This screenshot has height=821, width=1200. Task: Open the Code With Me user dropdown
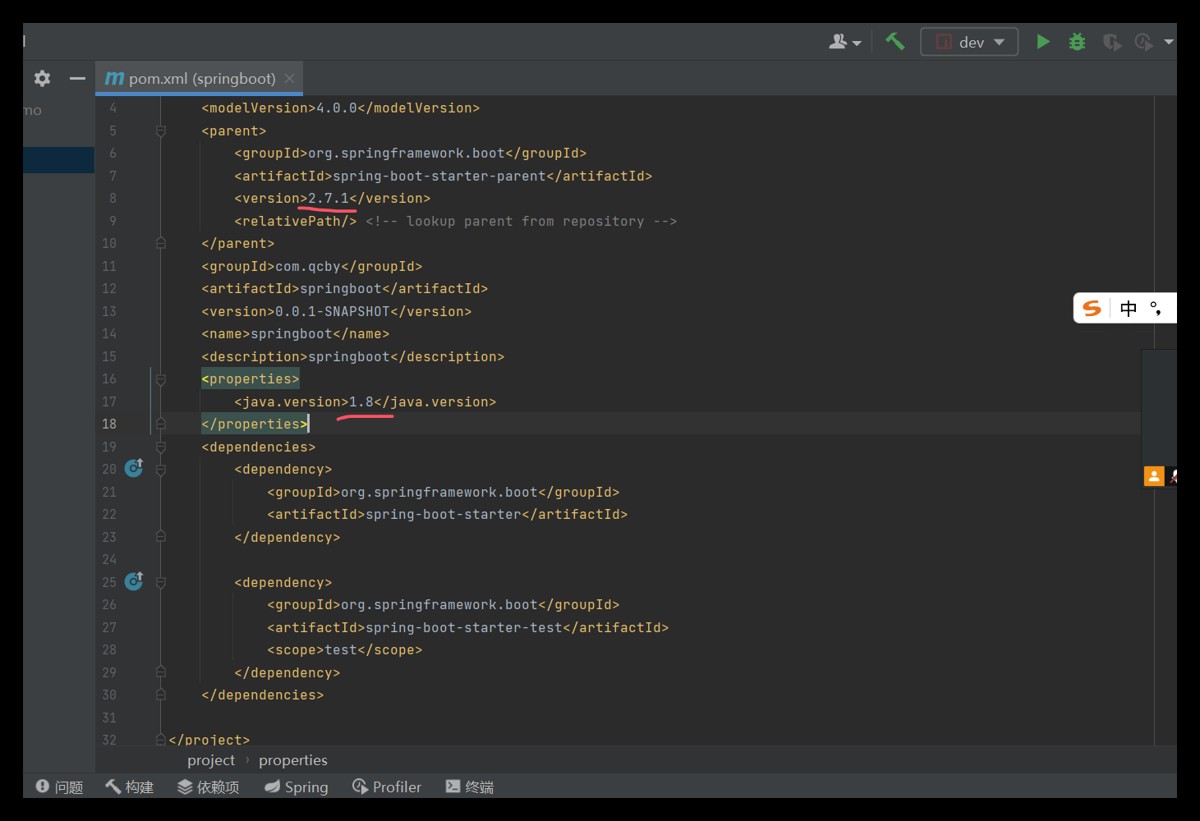tap(845, 42)
